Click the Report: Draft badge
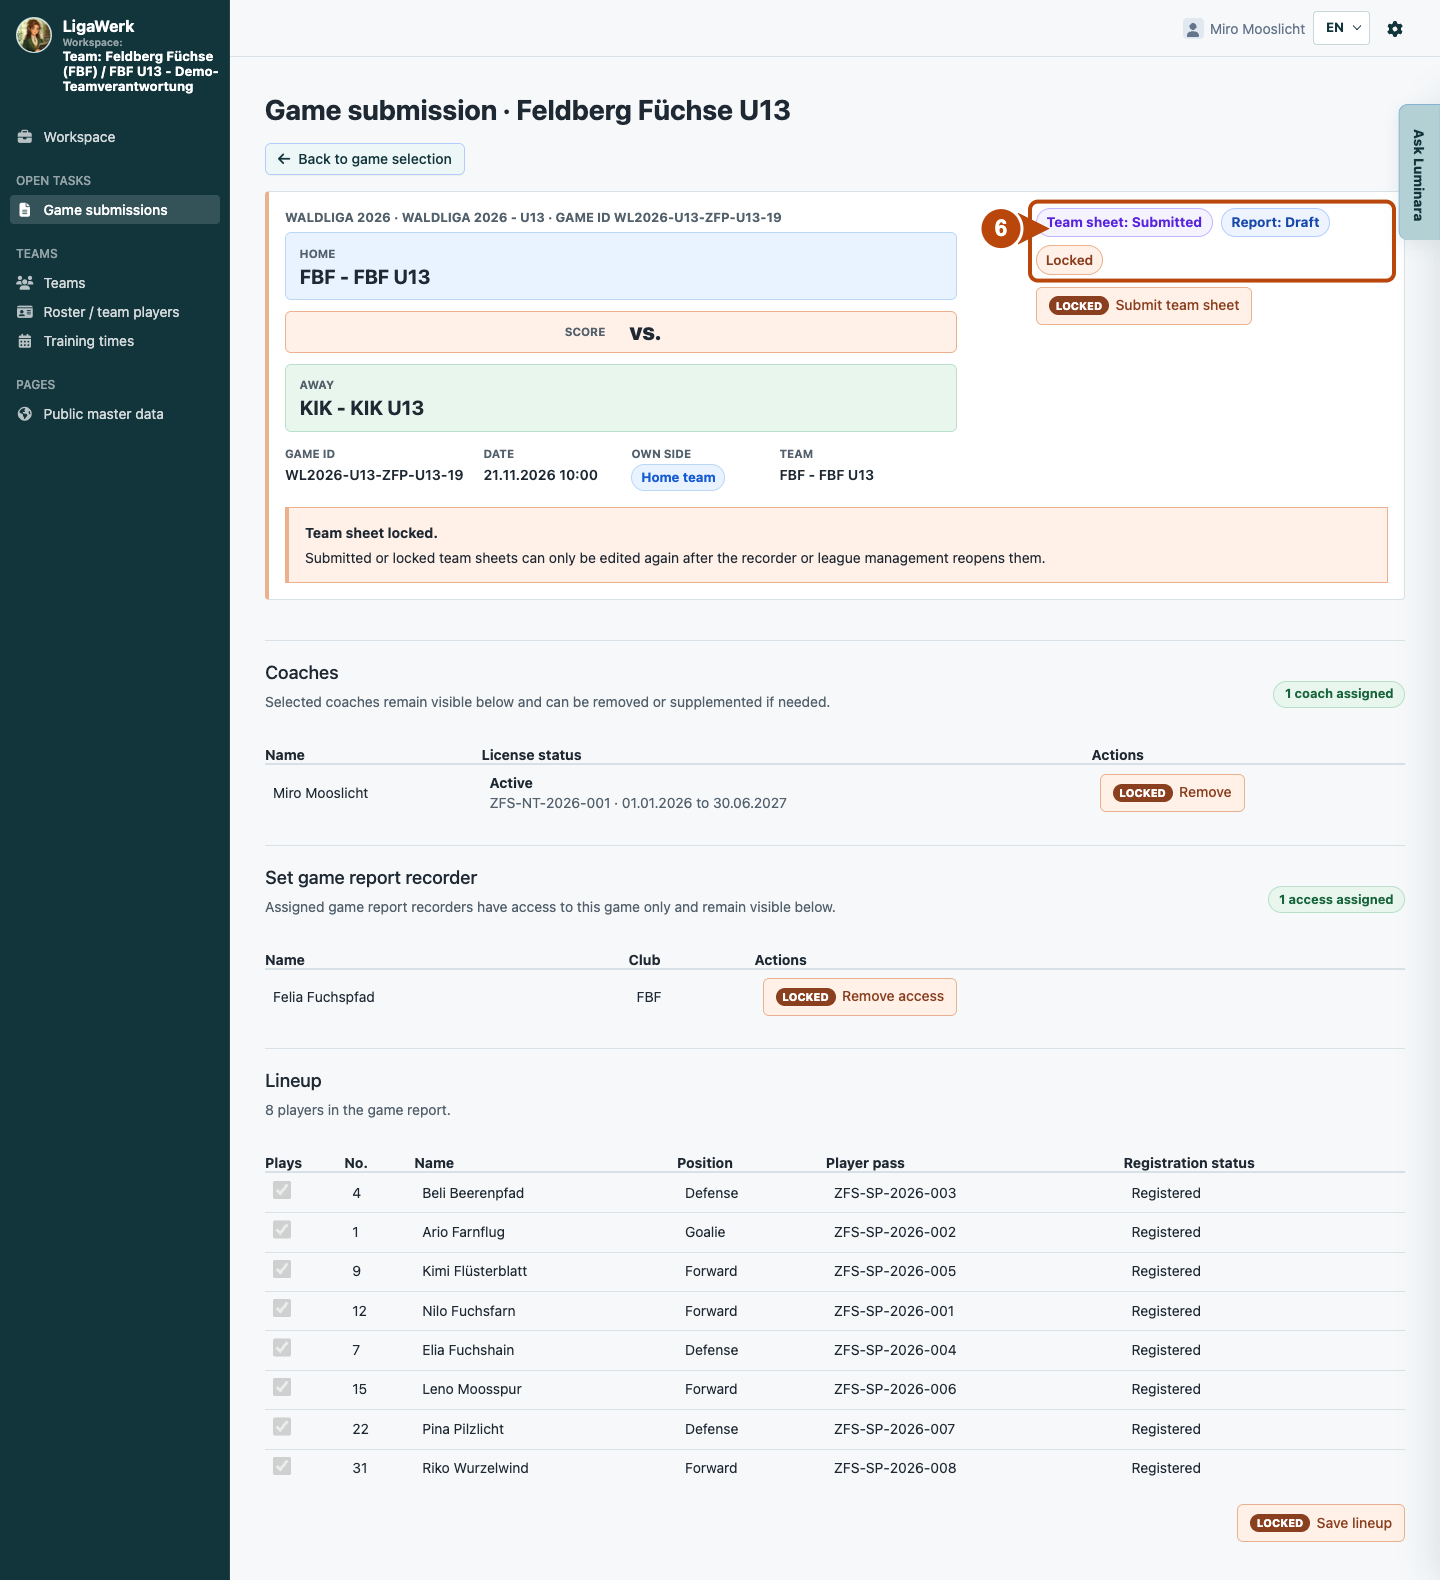The width and height of the screenshot is (1440, 1580). 1275,222
